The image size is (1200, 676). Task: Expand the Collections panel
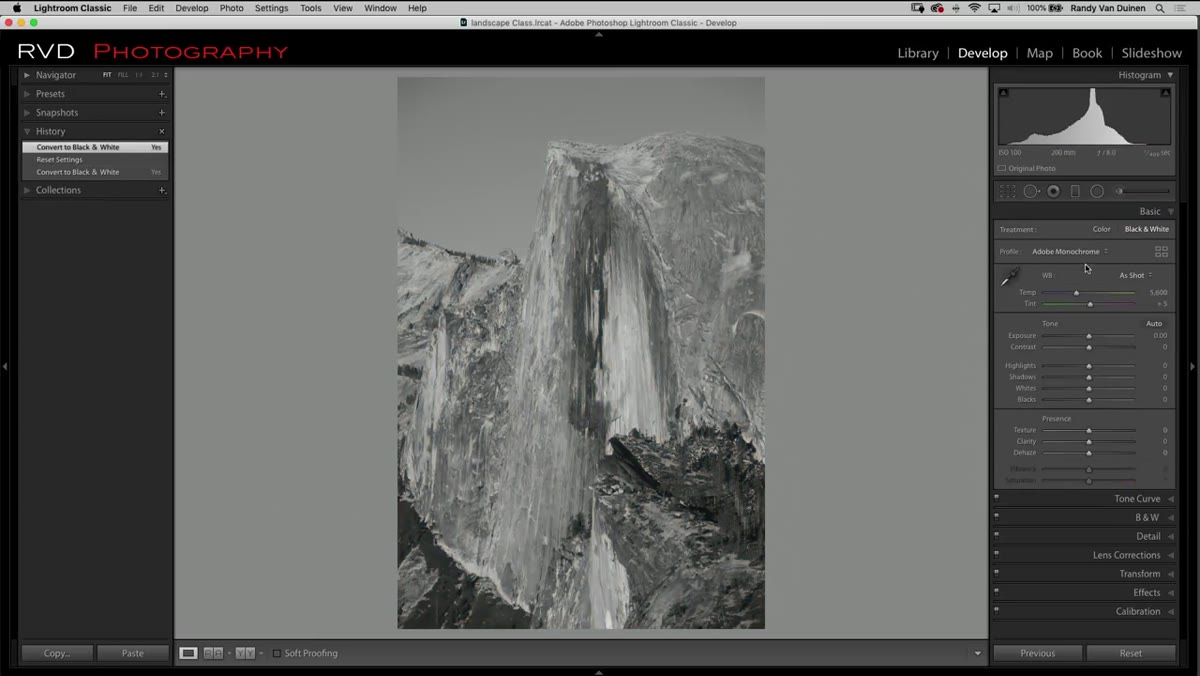(x=27, y=190)
